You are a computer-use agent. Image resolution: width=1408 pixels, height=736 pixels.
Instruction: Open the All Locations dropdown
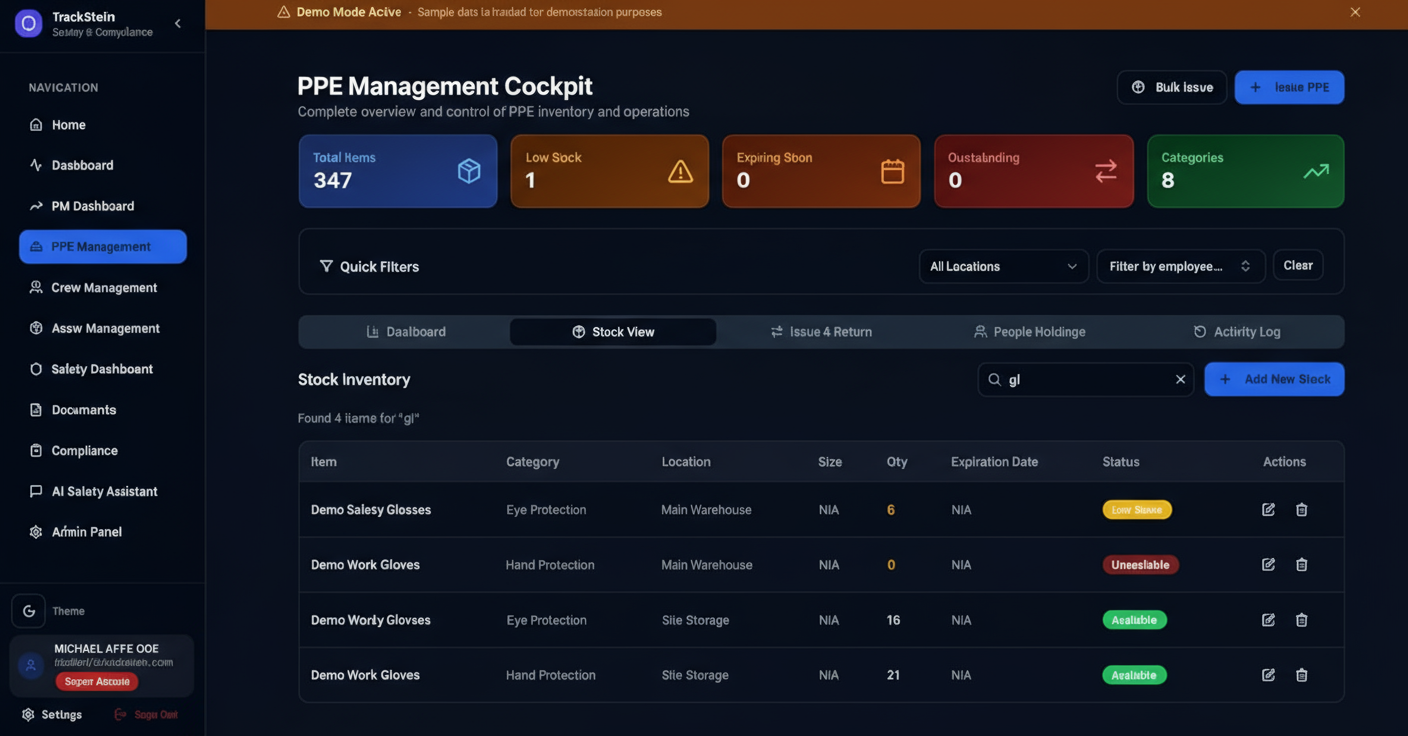[x=1003, y=267]
